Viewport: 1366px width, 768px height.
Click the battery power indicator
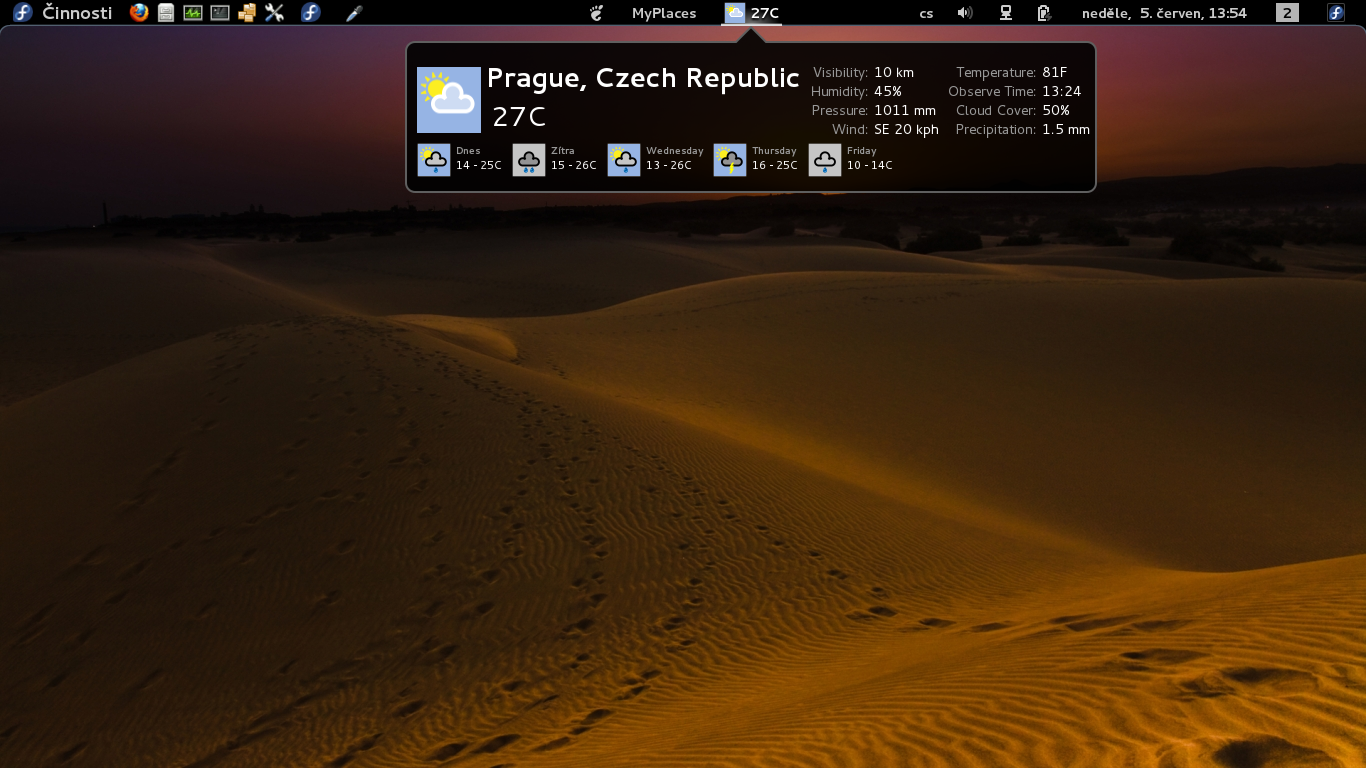(x=1044, y=13)
